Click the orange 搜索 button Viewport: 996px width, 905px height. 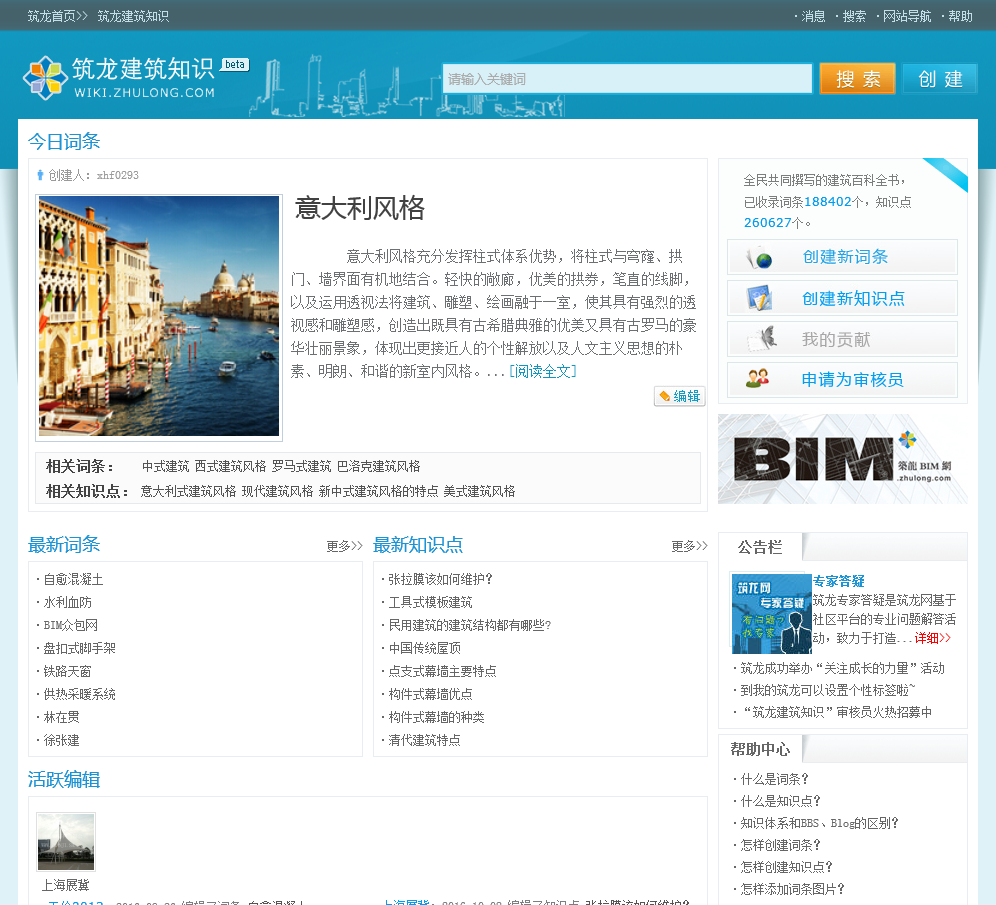(858, 79)
